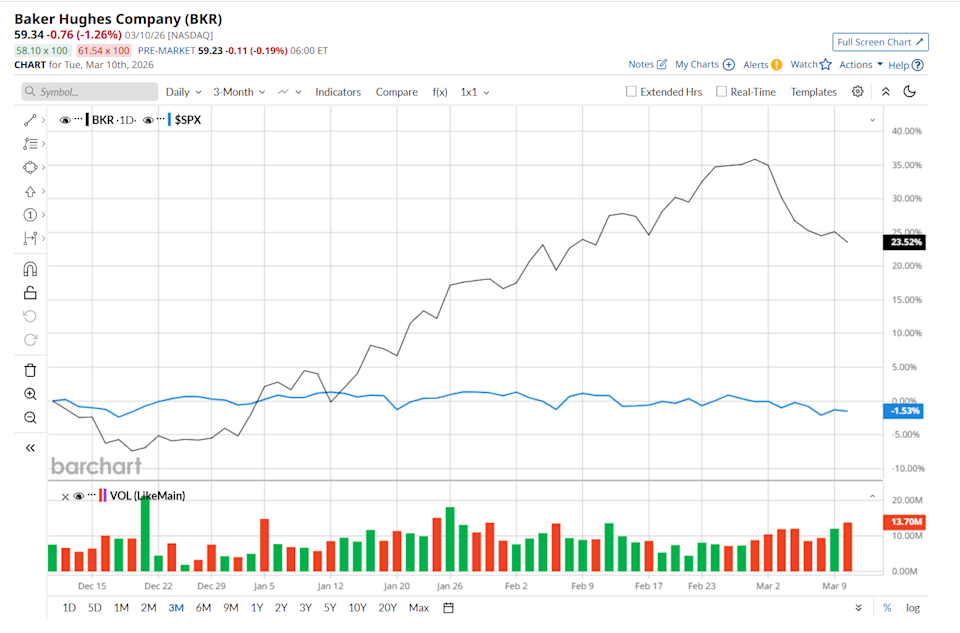Open the Actions dropdown menu
960x633 pixels.
click(x=860, y=65)
